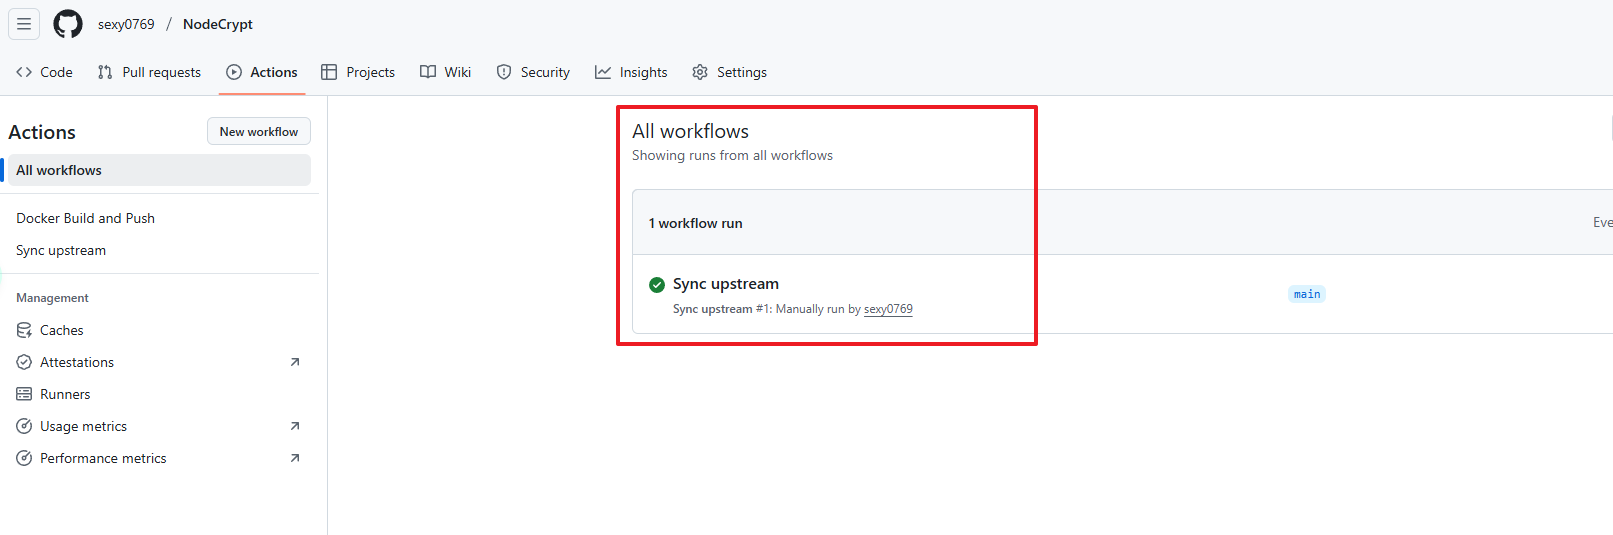The height and width of the screenshot is (535, 1613).
Task: View the Insights tab
Action: tap(631, 72)
